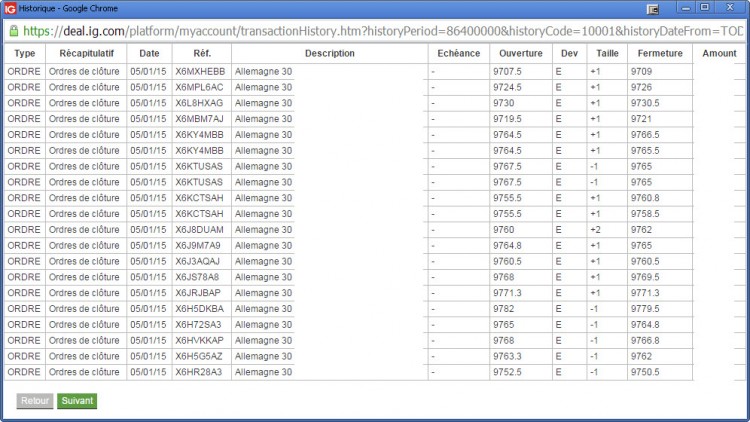
Task: Click the Dev column header
Action: [569, 54]
